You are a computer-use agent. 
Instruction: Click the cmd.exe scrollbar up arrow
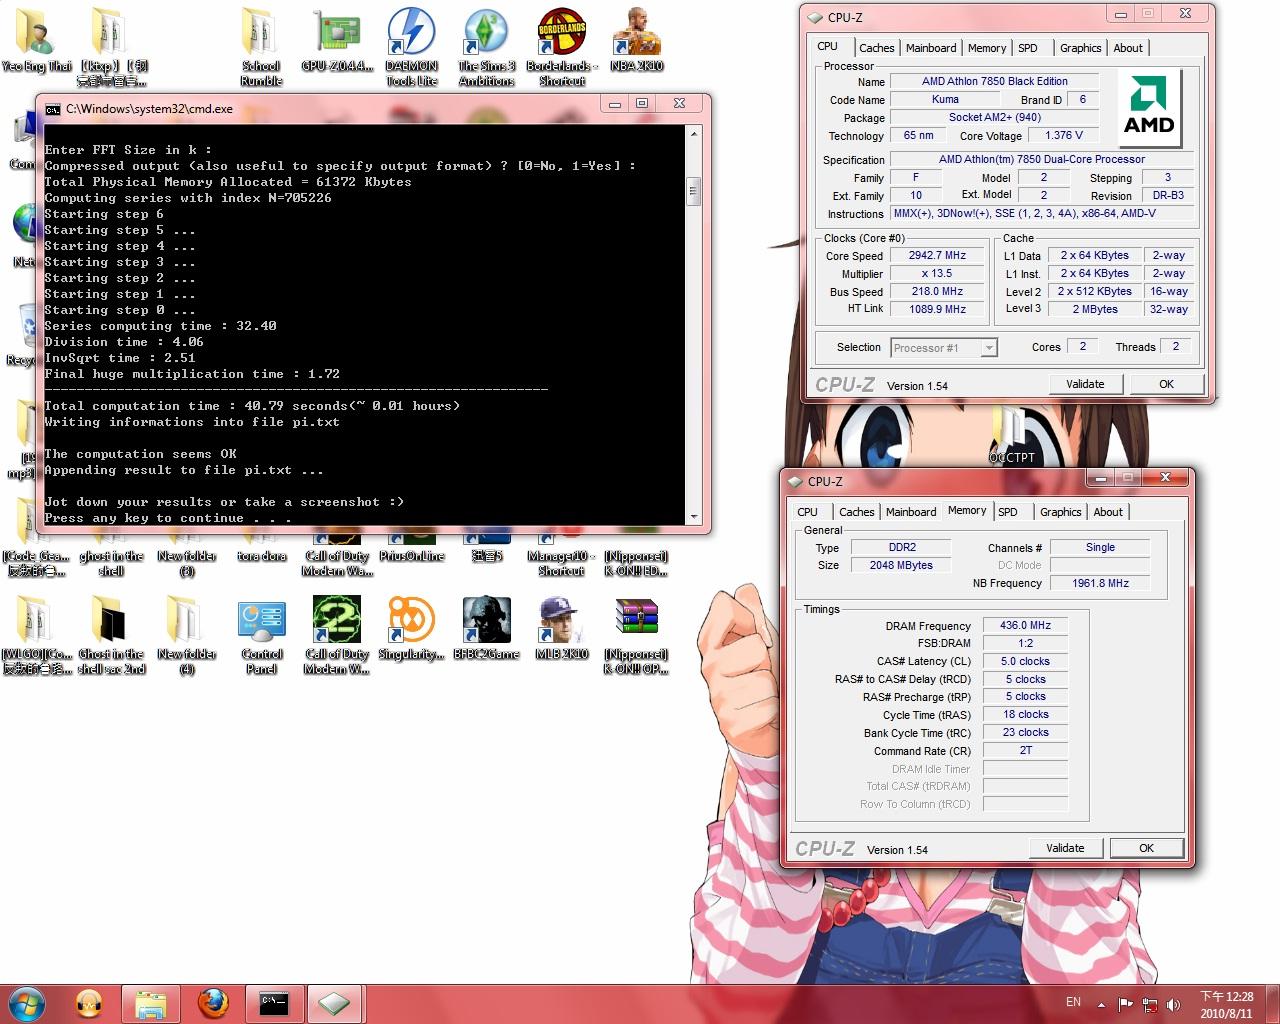click(694, 133)
